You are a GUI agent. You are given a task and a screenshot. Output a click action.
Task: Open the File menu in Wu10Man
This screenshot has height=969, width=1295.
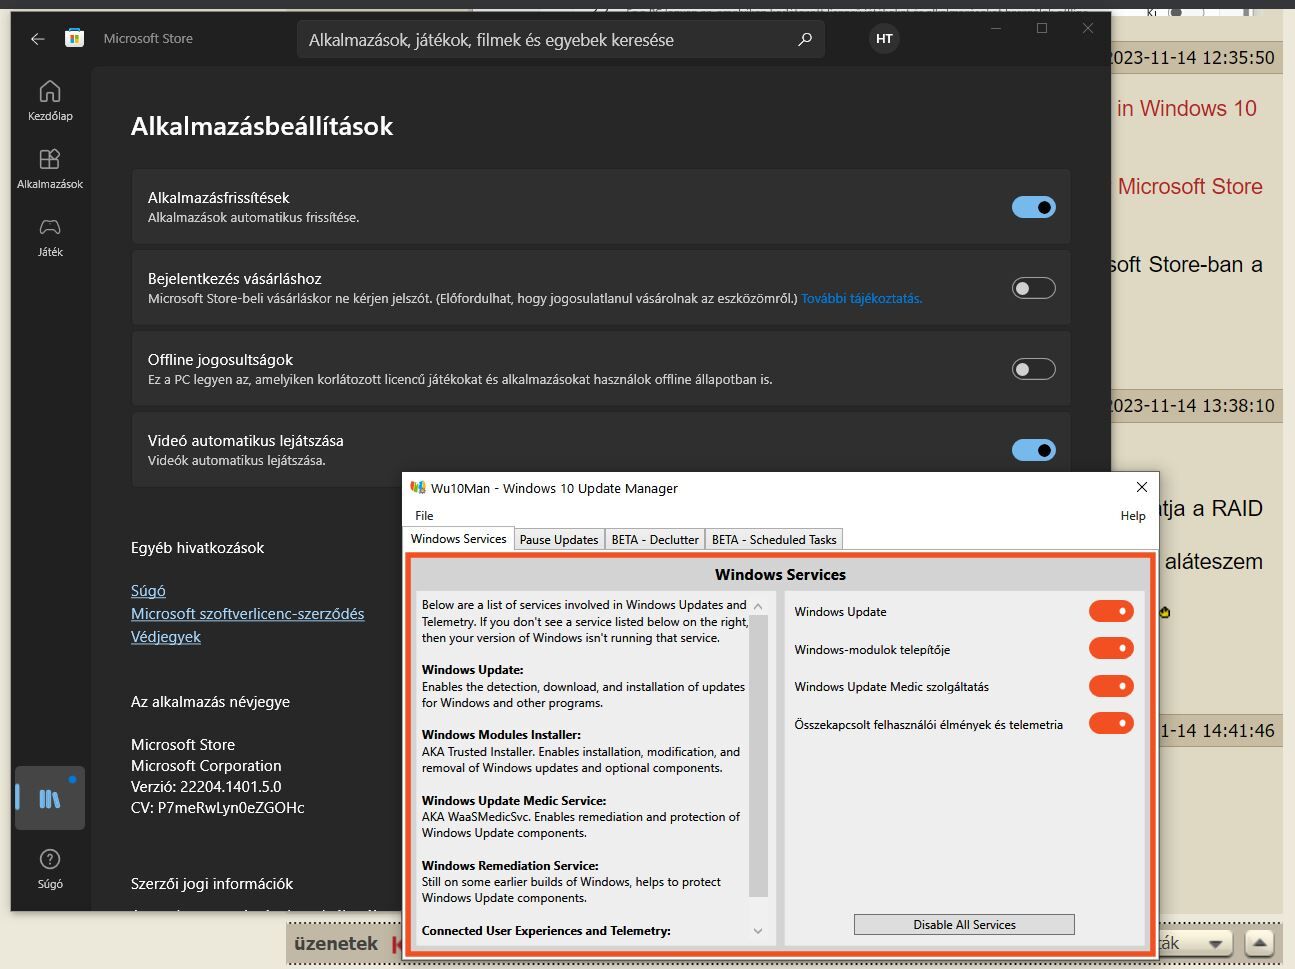click(424, 515)
